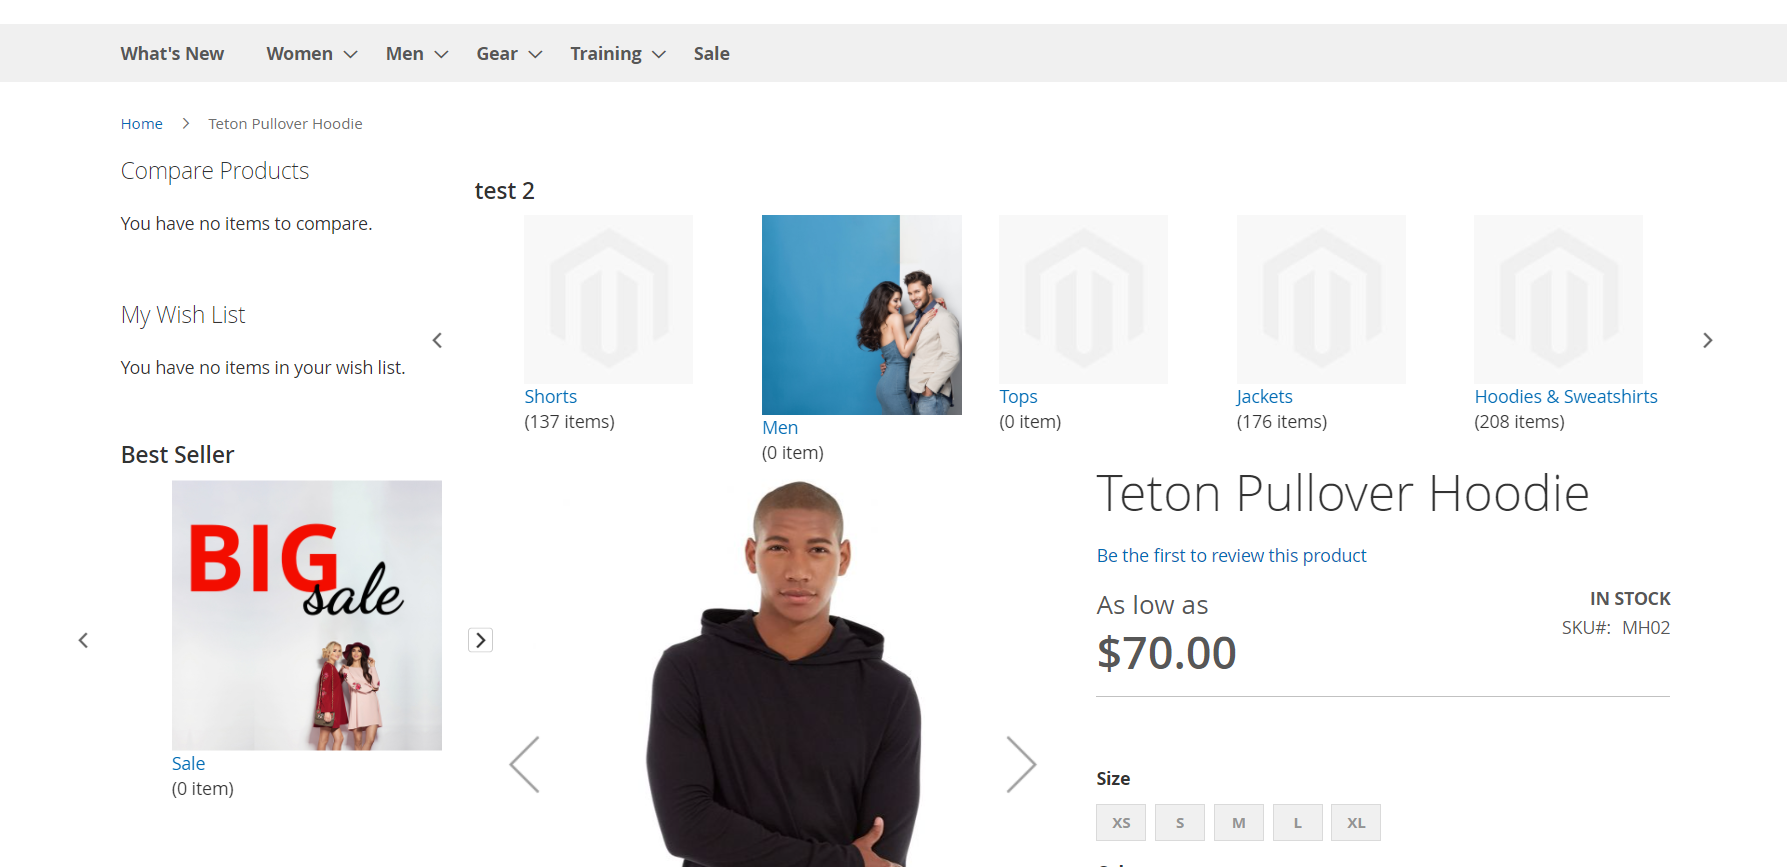Show the previous product gallery image
This screenshot has height=867, width=1787.
click(524, 765)
